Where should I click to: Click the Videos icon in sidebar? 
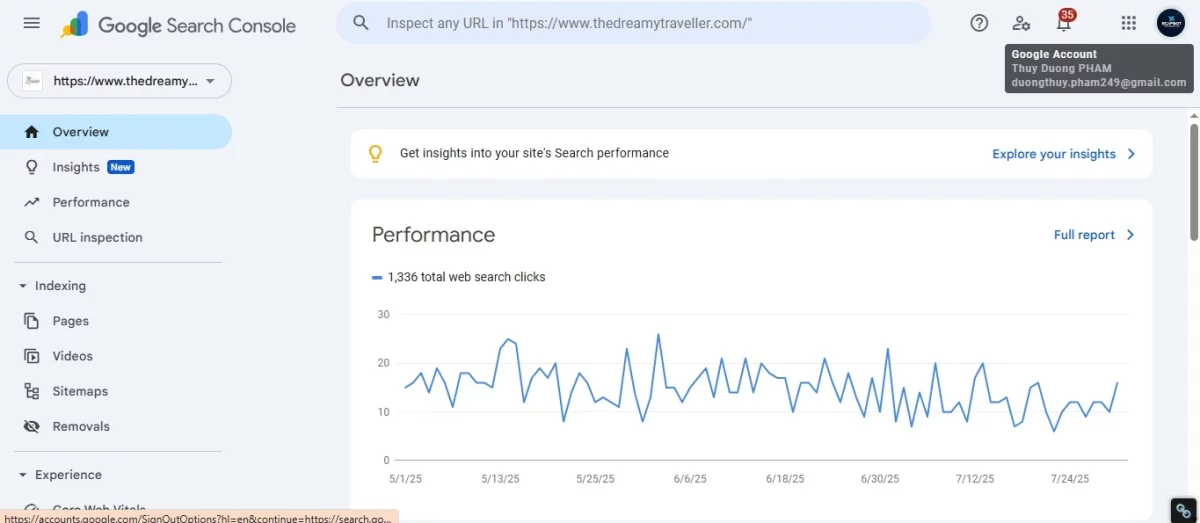click(32, 356)
